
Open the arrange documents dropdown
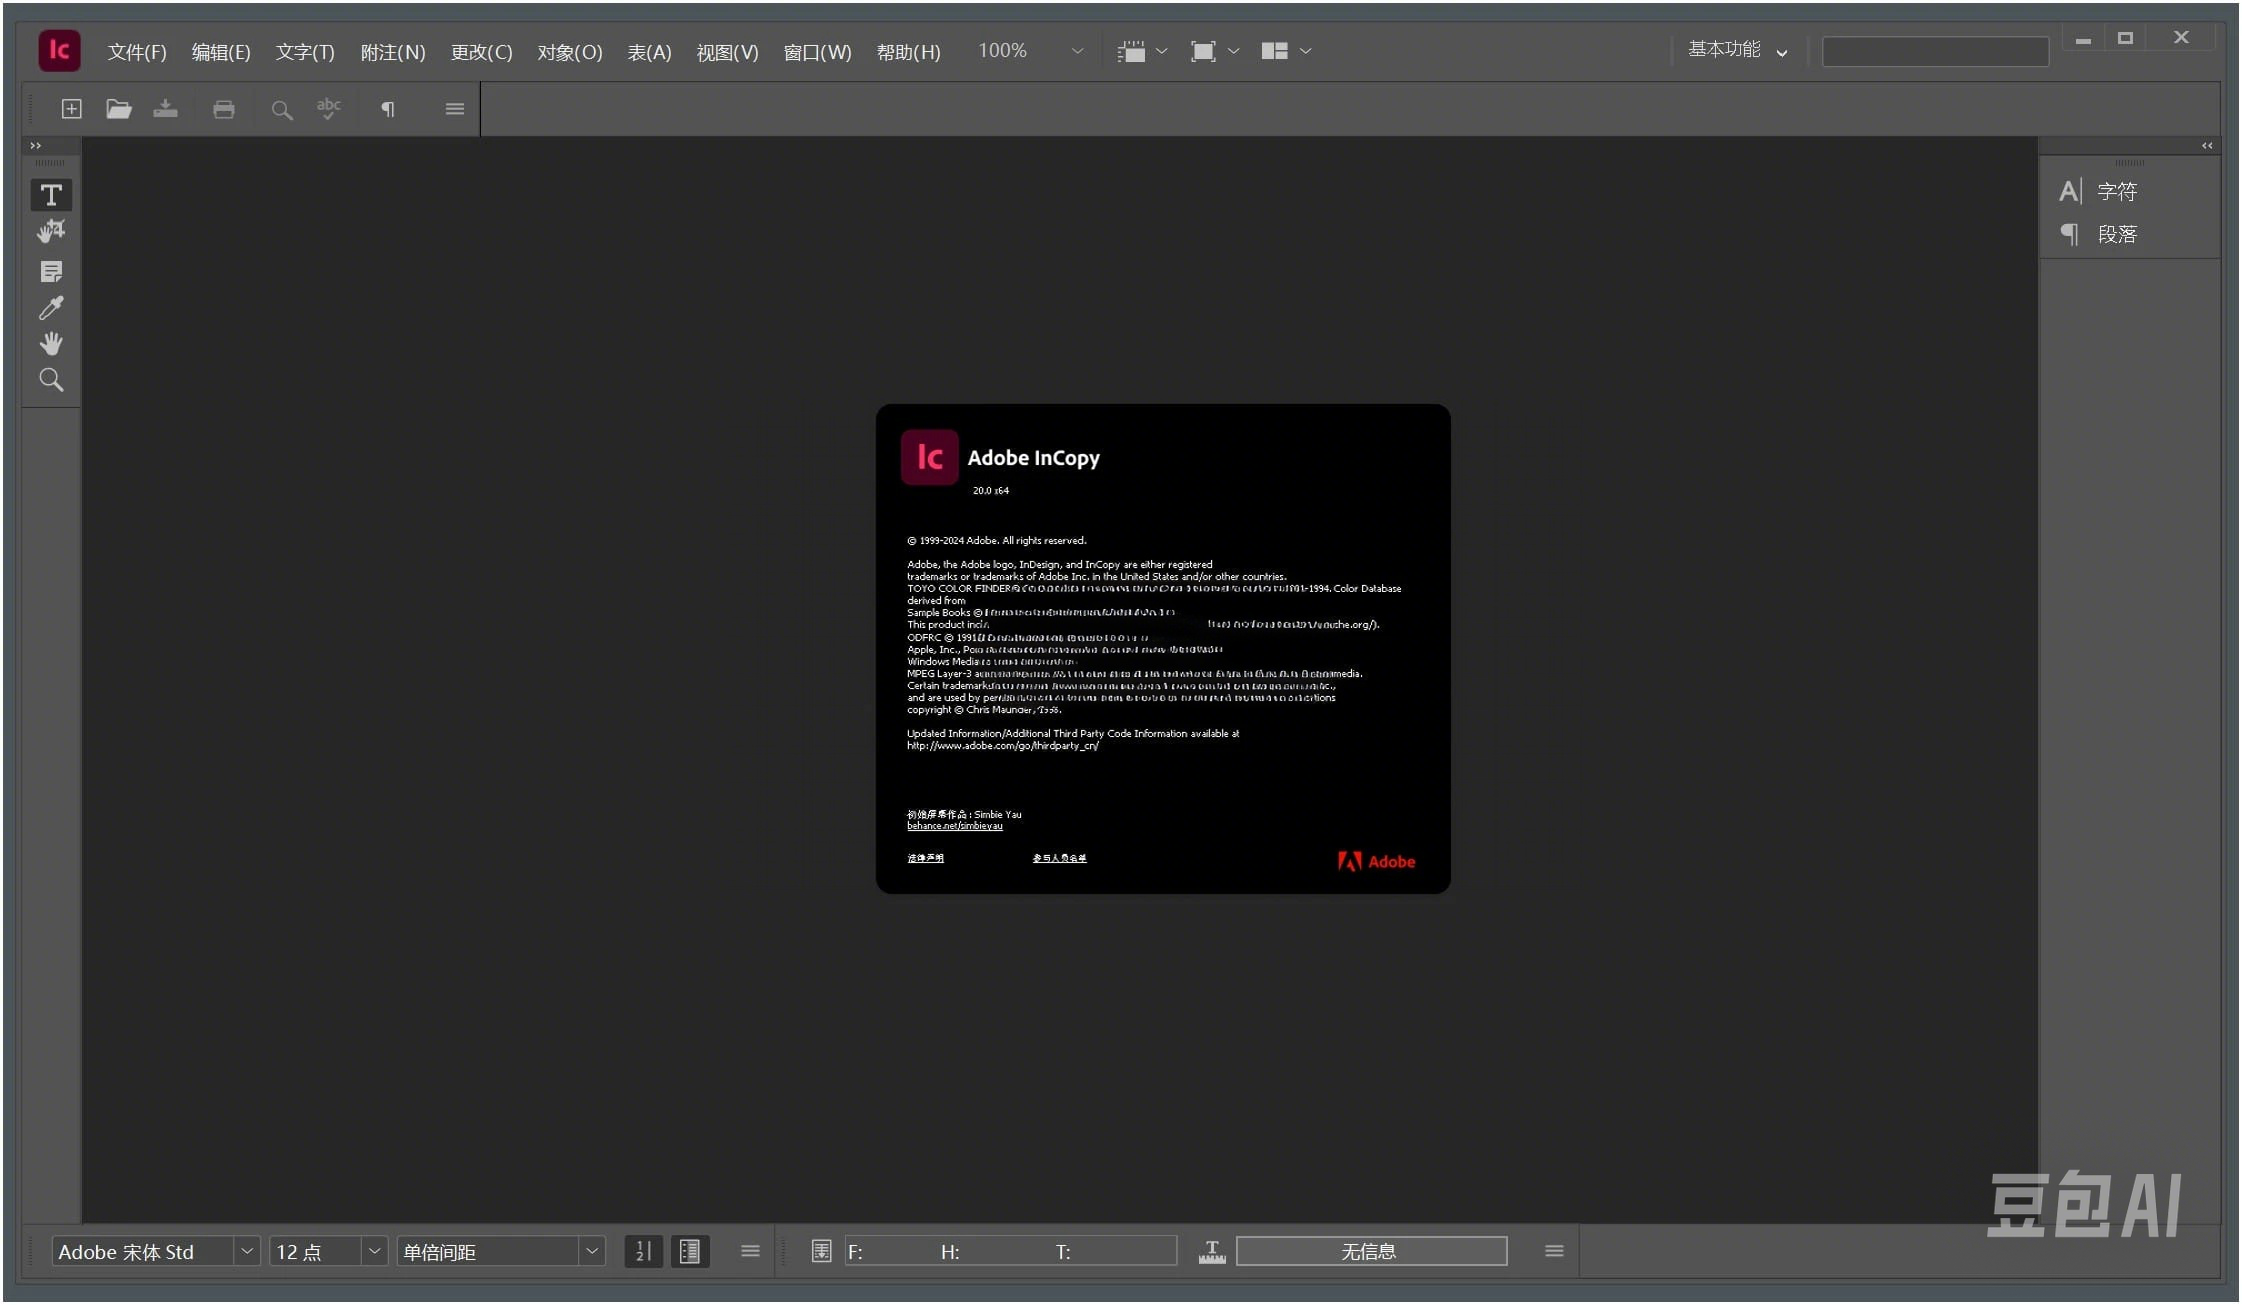pos(1286,51)
